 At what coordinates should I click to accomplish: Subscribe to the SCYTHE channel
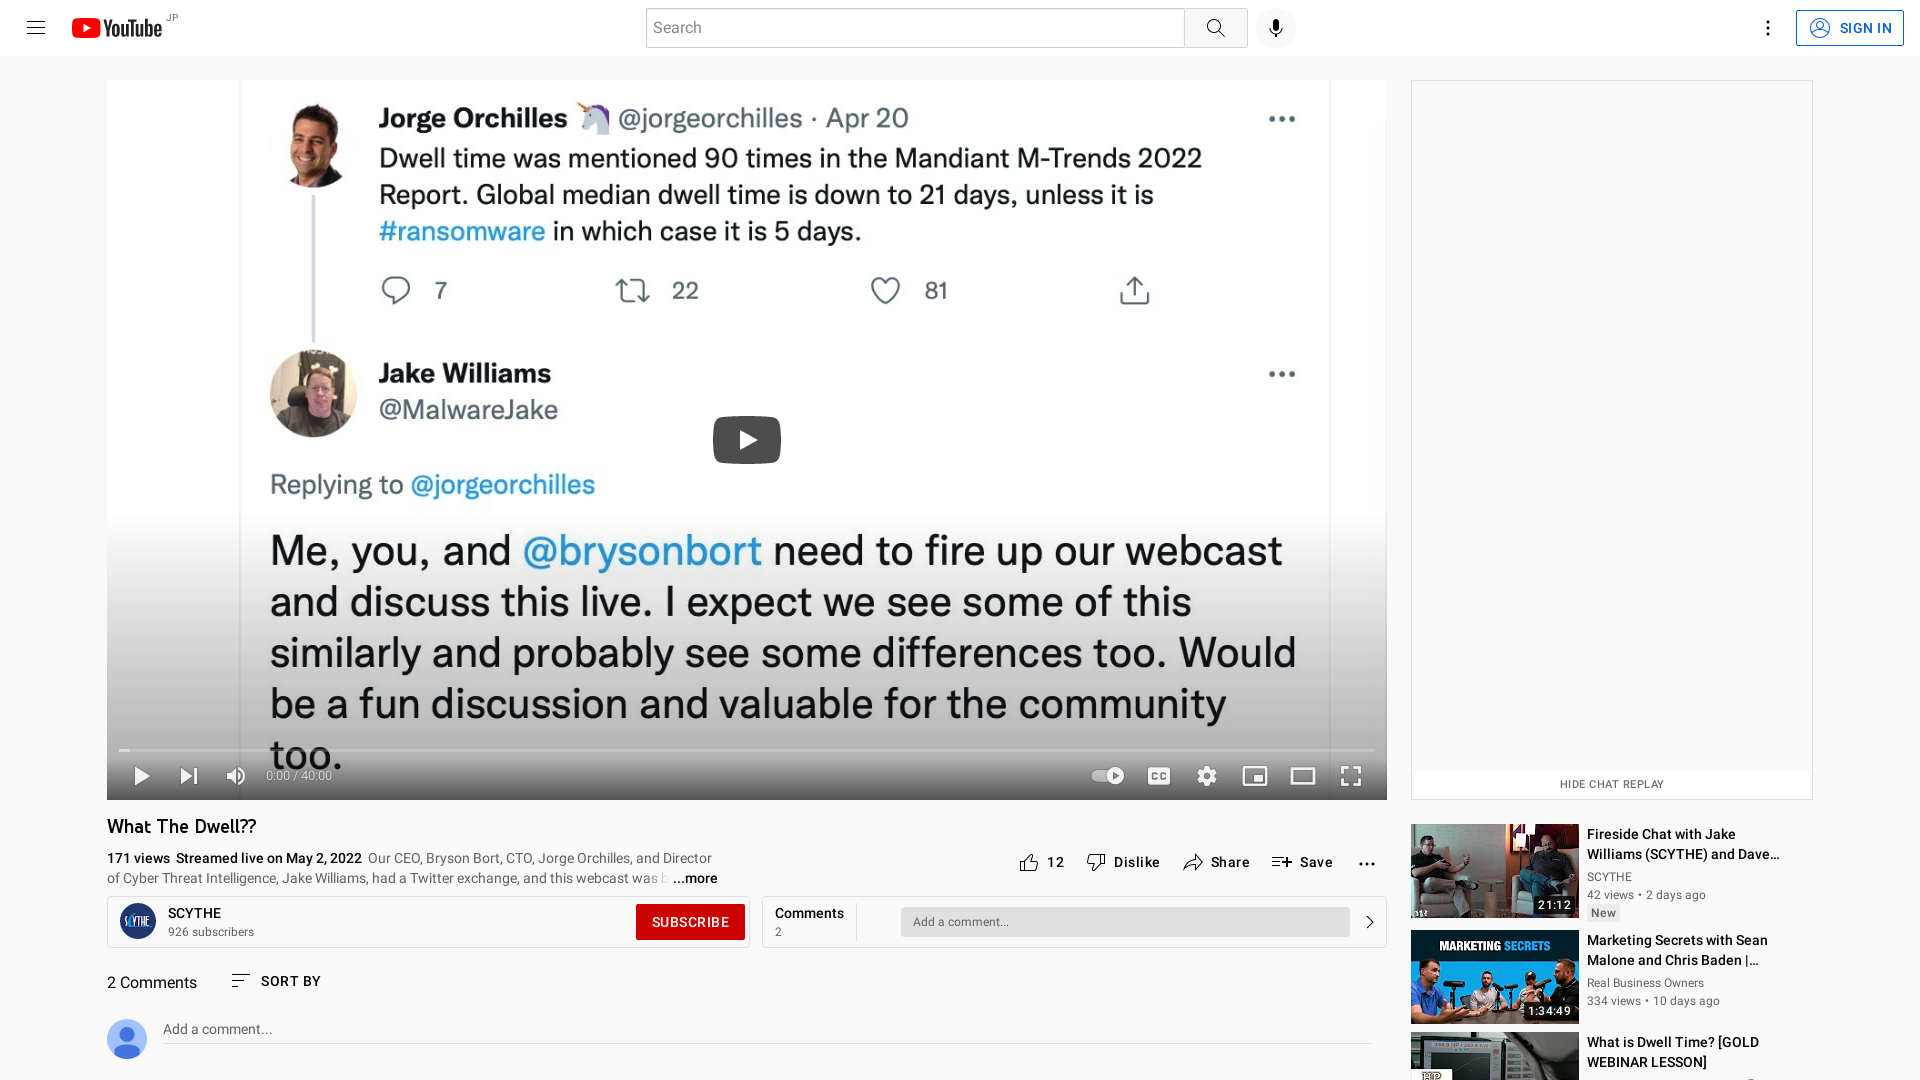point(690,922)
